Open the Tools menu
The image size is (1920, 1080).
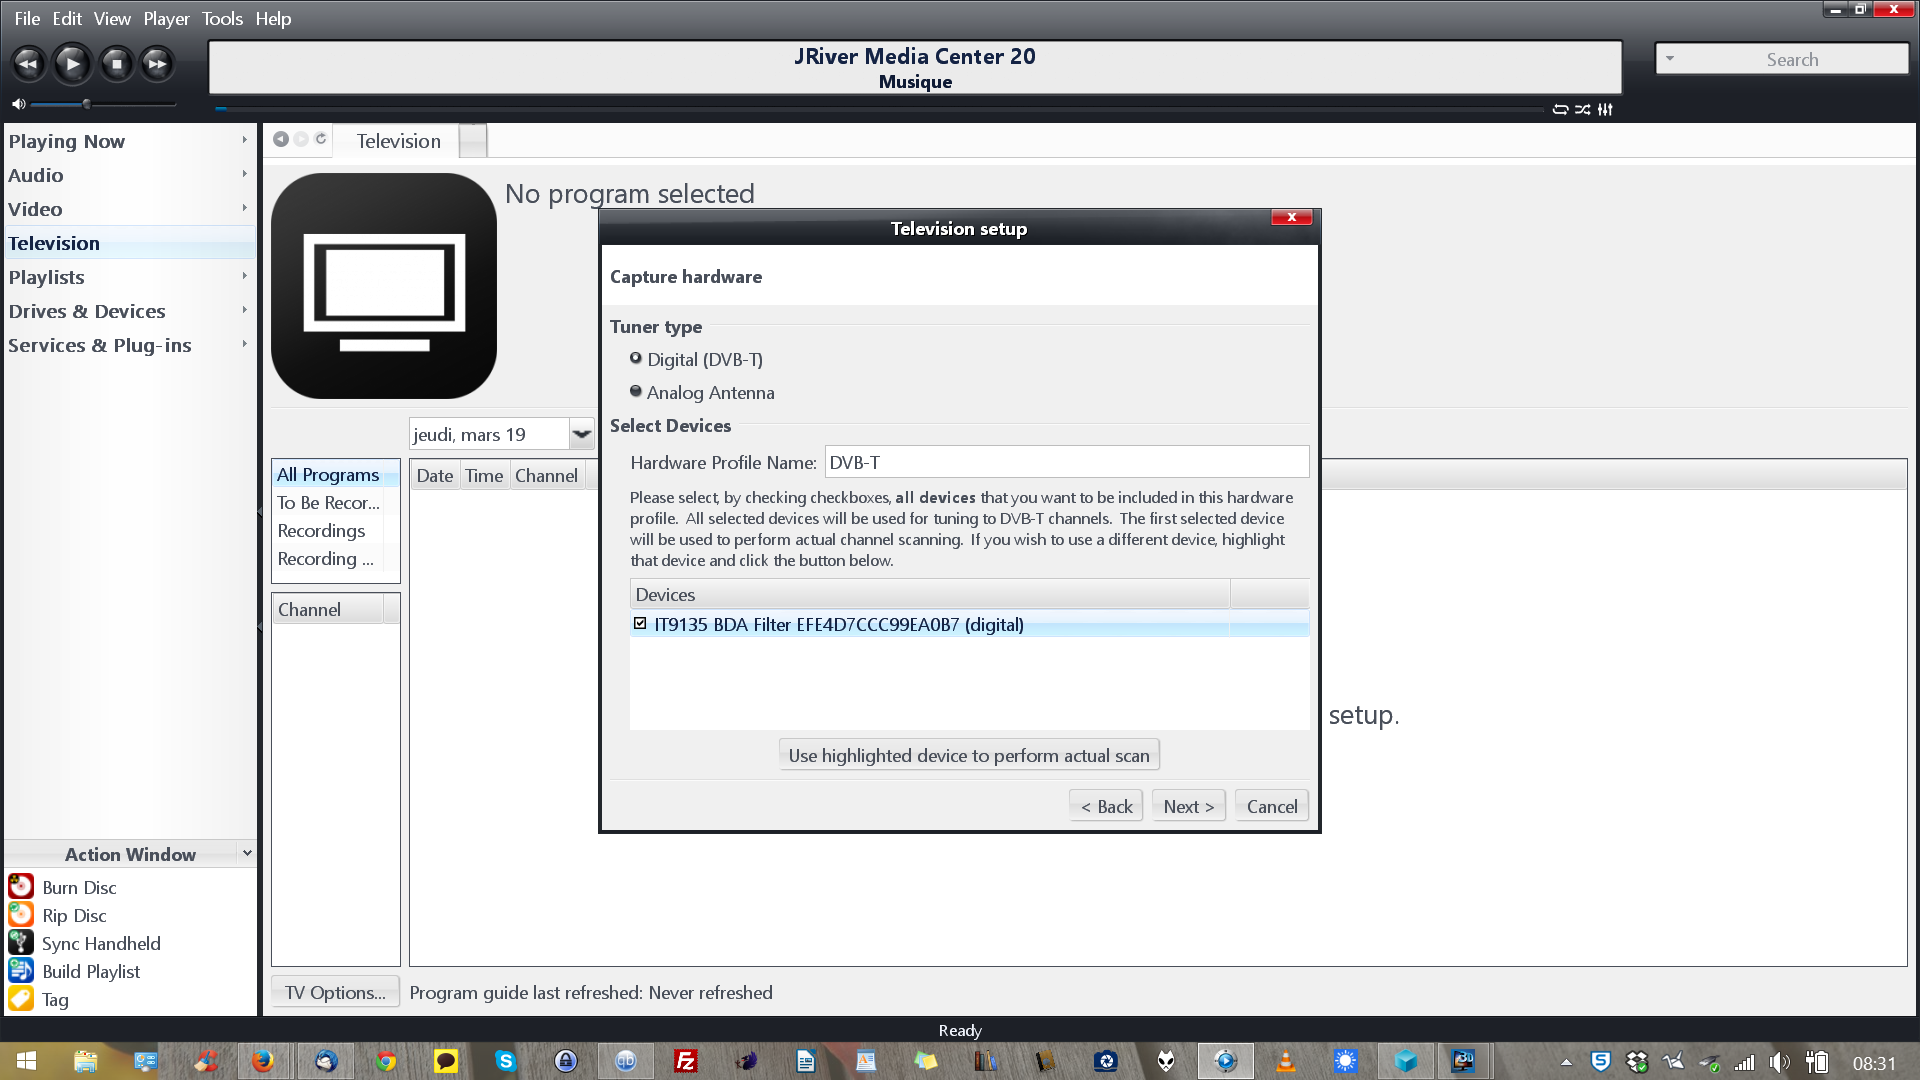click(222, 18)
